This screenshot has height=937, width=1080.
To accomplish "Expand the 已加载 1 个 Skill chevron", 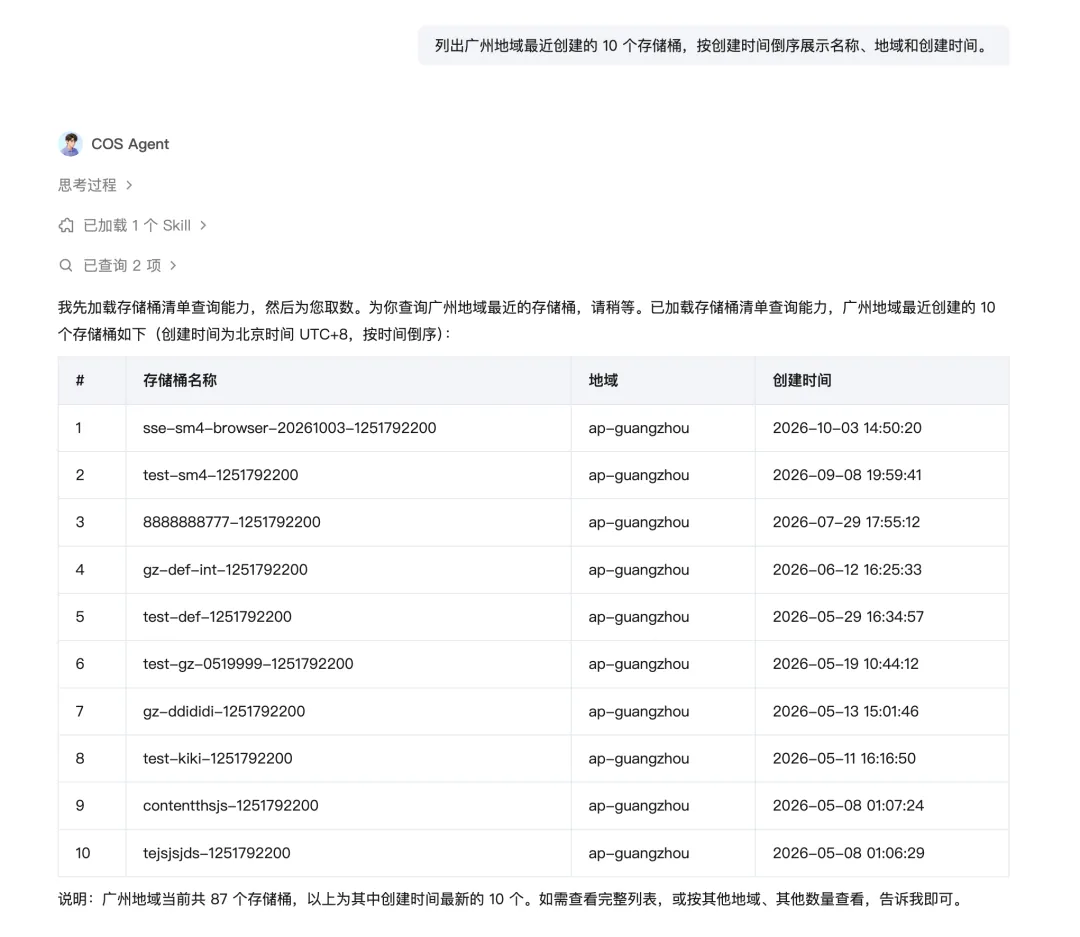I will tap(202, 225).
